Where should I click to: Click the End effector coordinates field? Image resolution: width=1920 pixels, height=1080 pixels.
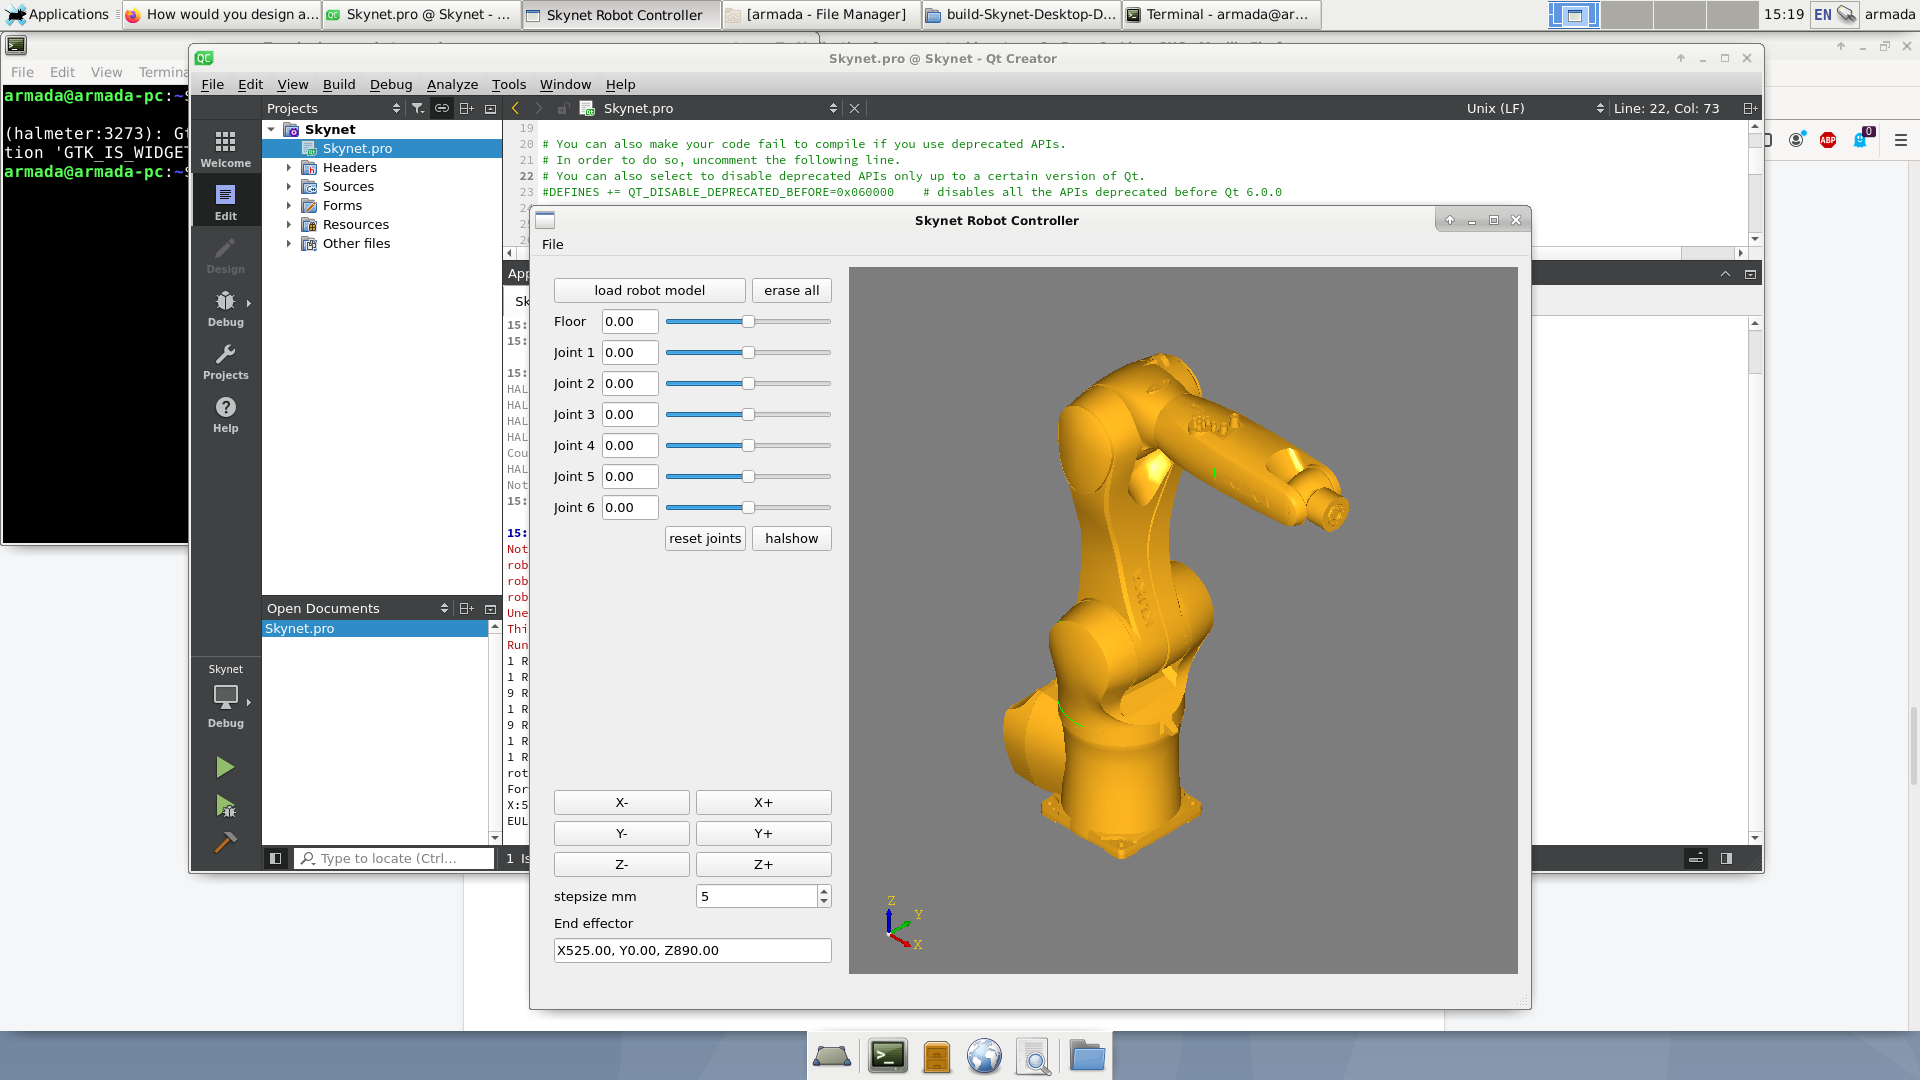point(693,950)
